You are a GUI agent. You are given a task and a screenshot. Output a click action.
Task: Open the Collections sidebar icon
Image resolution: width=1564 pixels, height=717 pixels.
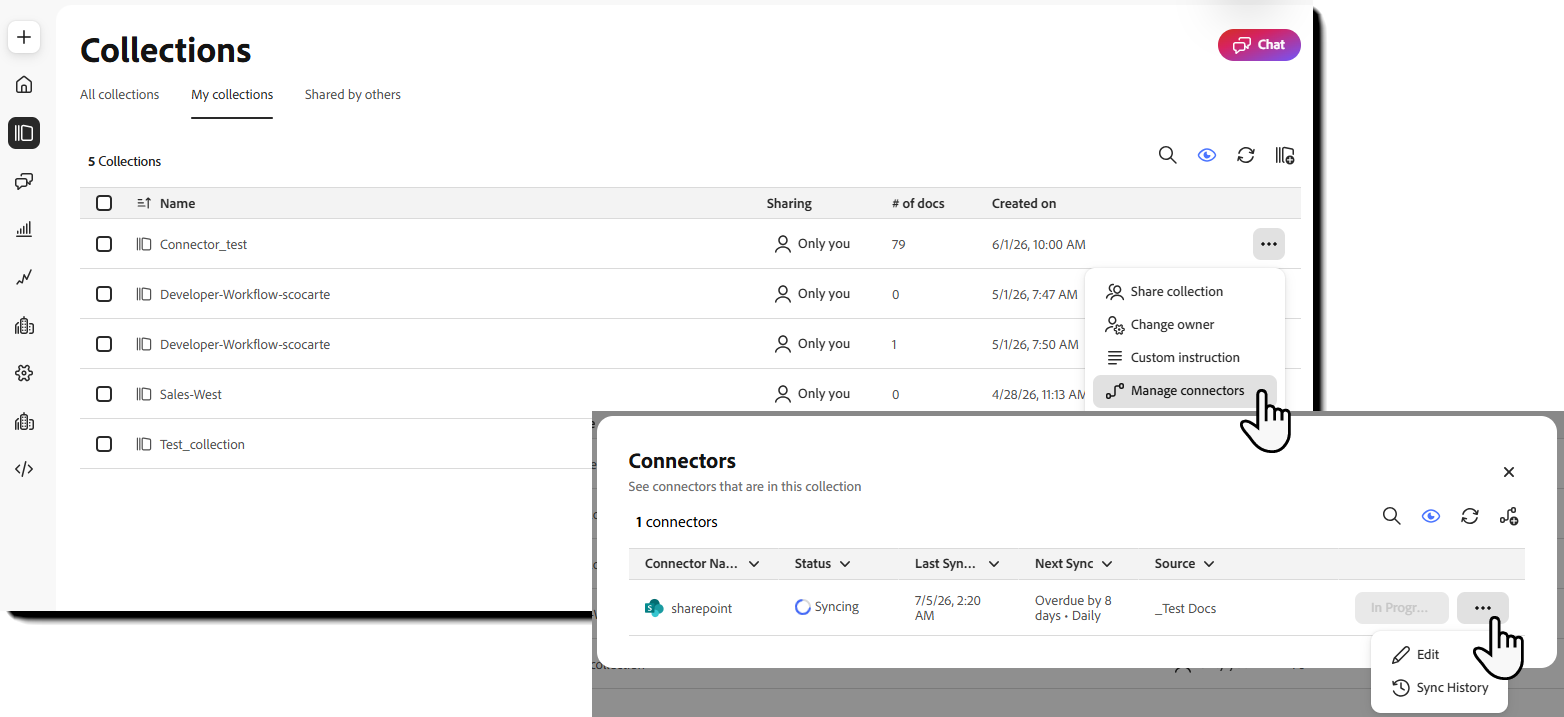tap(24, 133)
